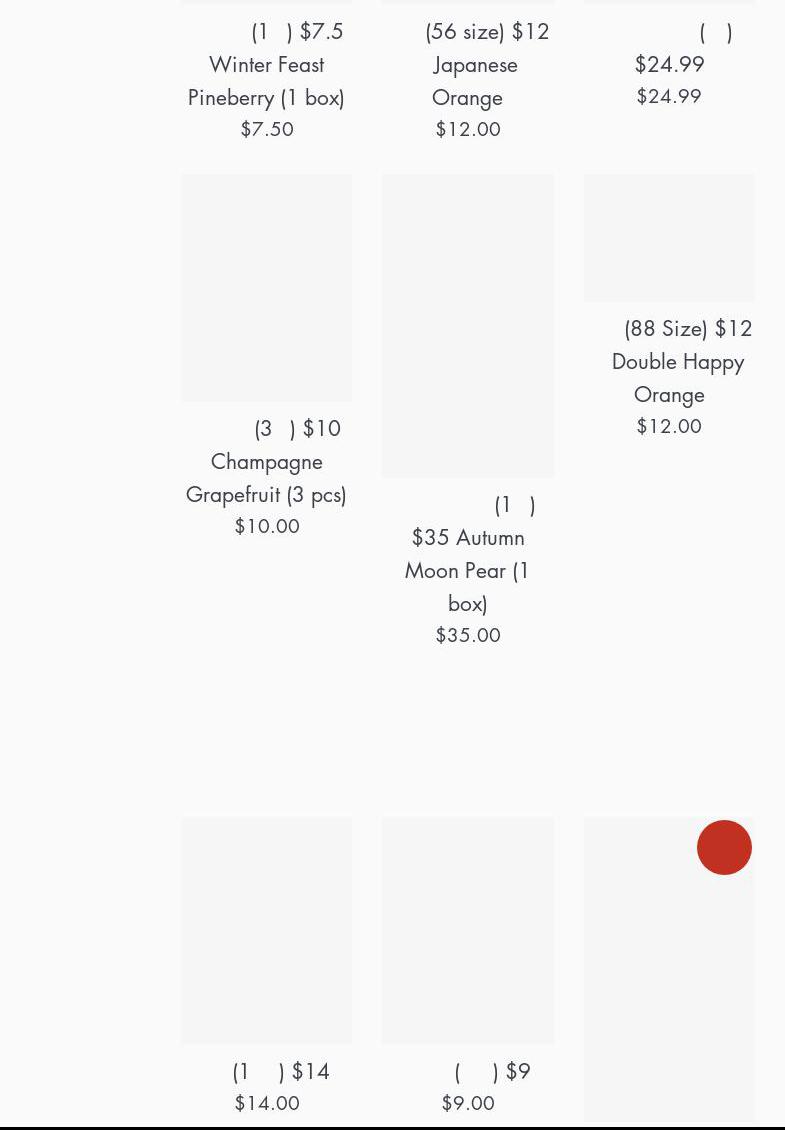The height and width of the screenshot is (1130, 785).
Task: Click the red circular floating button
Action: pos(724,847)
